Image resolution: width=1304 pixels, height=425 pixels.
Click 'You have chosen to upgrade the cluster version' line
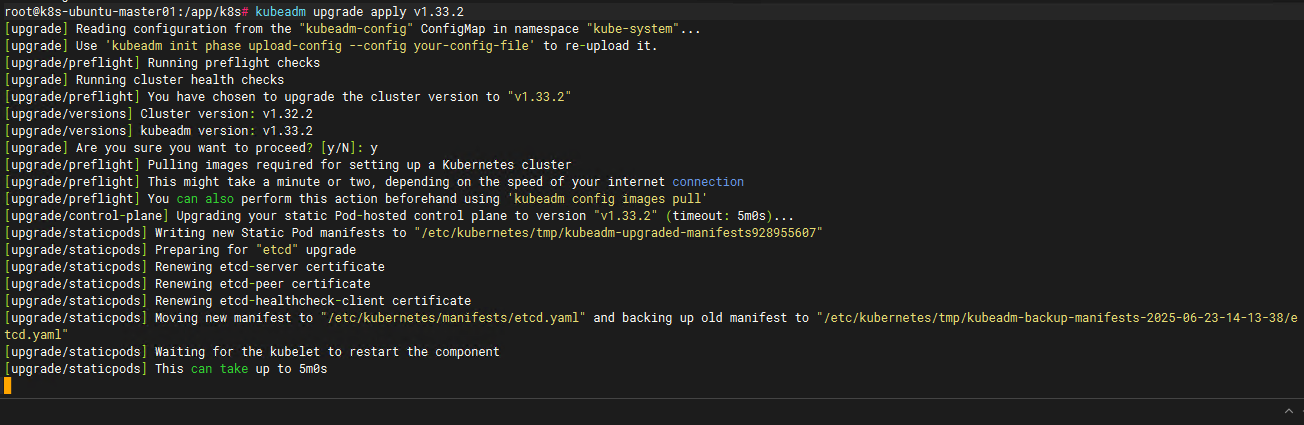tap(287, 96)
